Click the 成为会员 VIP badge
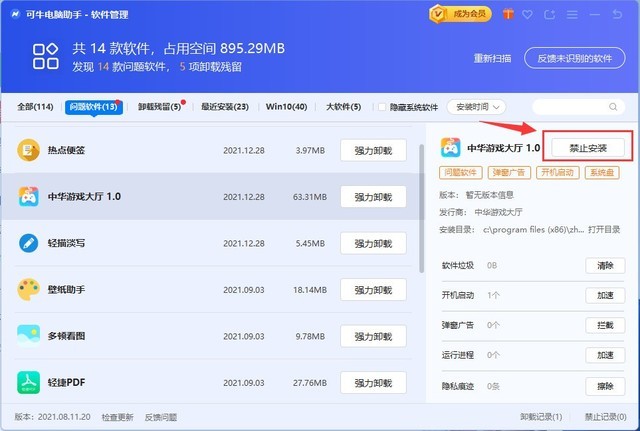The image size is (640, 431). [x=460, y=14]
